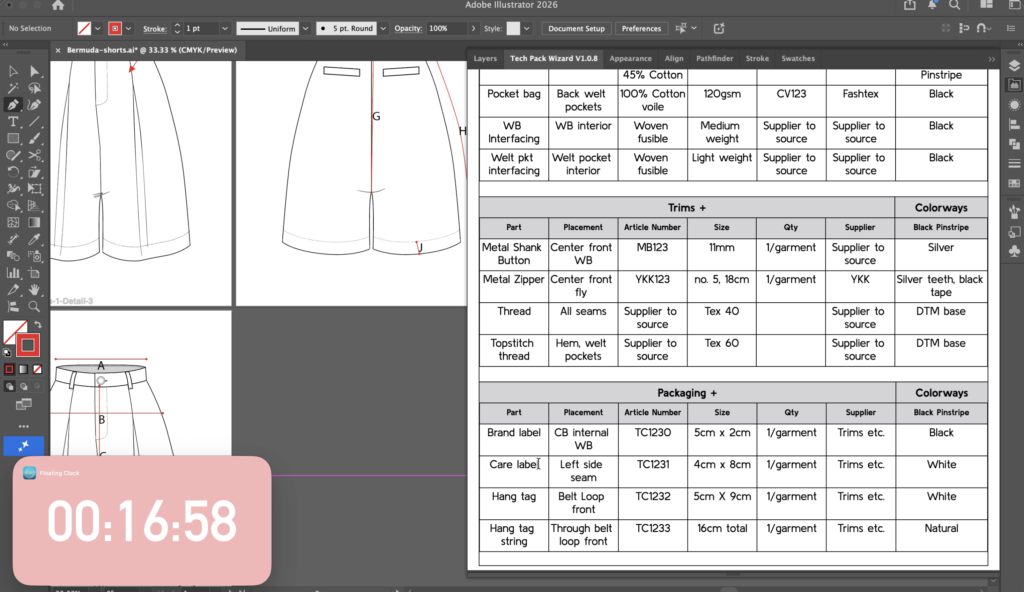Open the Share icon at top right

coord(909,6)
